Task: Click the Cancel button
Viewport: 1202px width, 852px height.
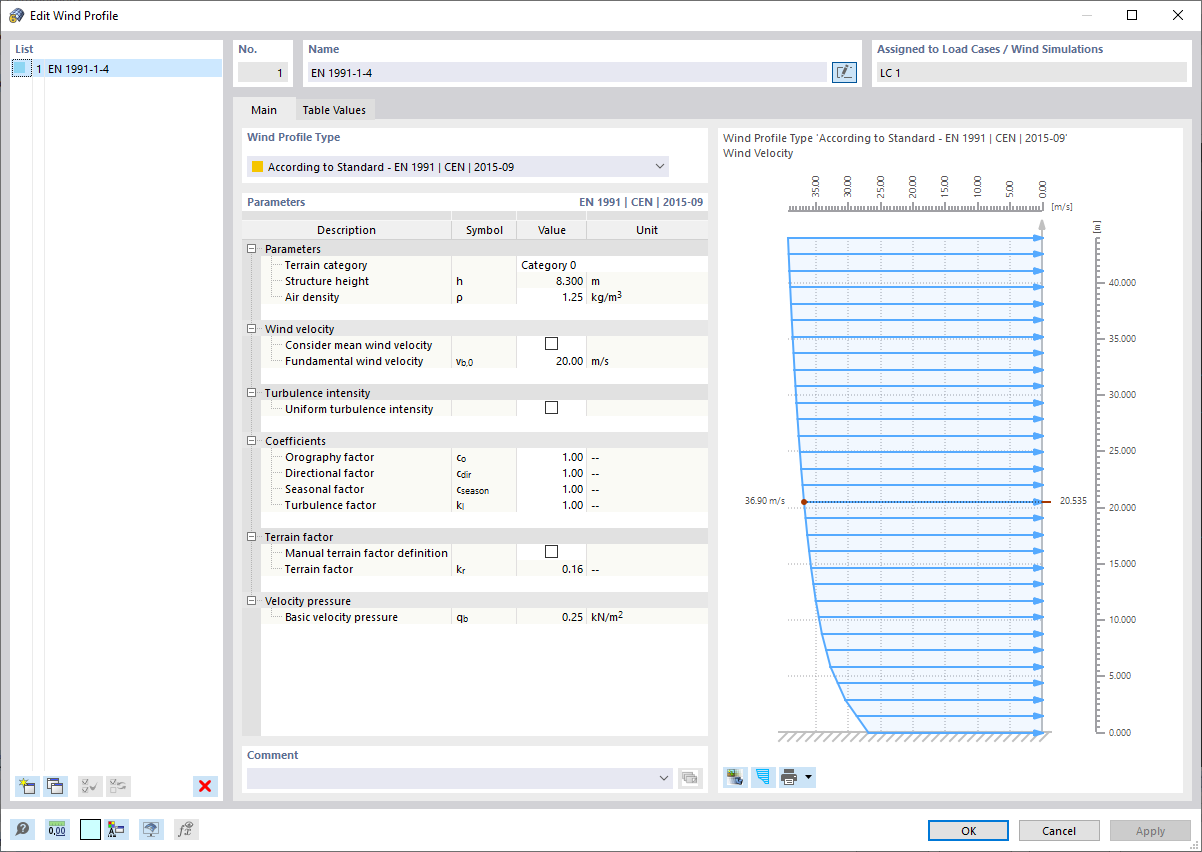Action: pyautogui.click(x=1059, y=831)
